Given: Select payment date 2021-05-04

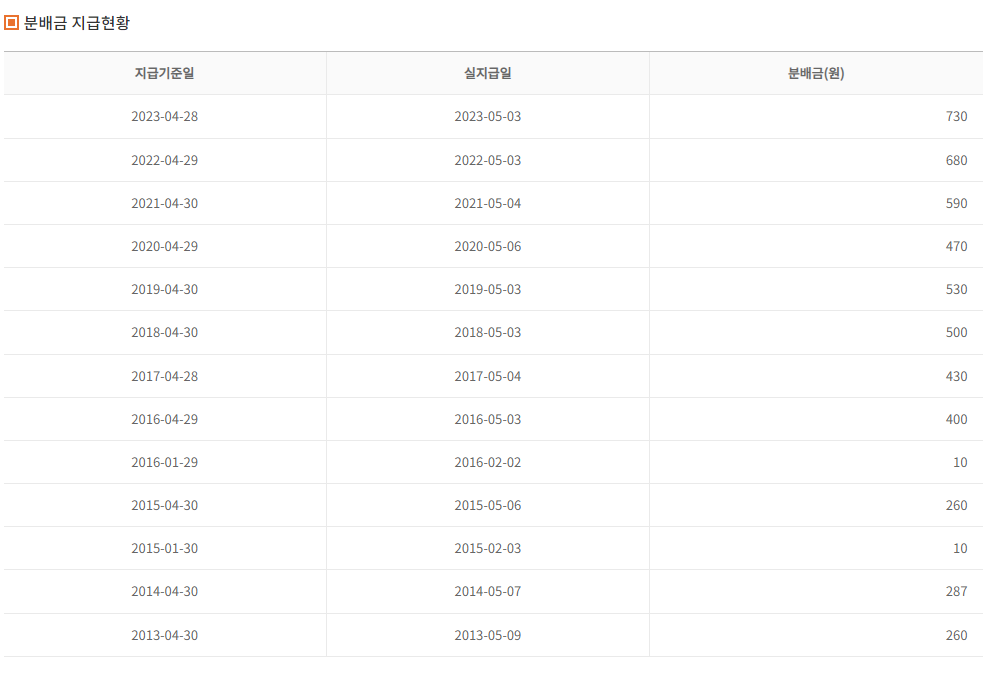Looking at the screenshot, I should click(488, 203).
